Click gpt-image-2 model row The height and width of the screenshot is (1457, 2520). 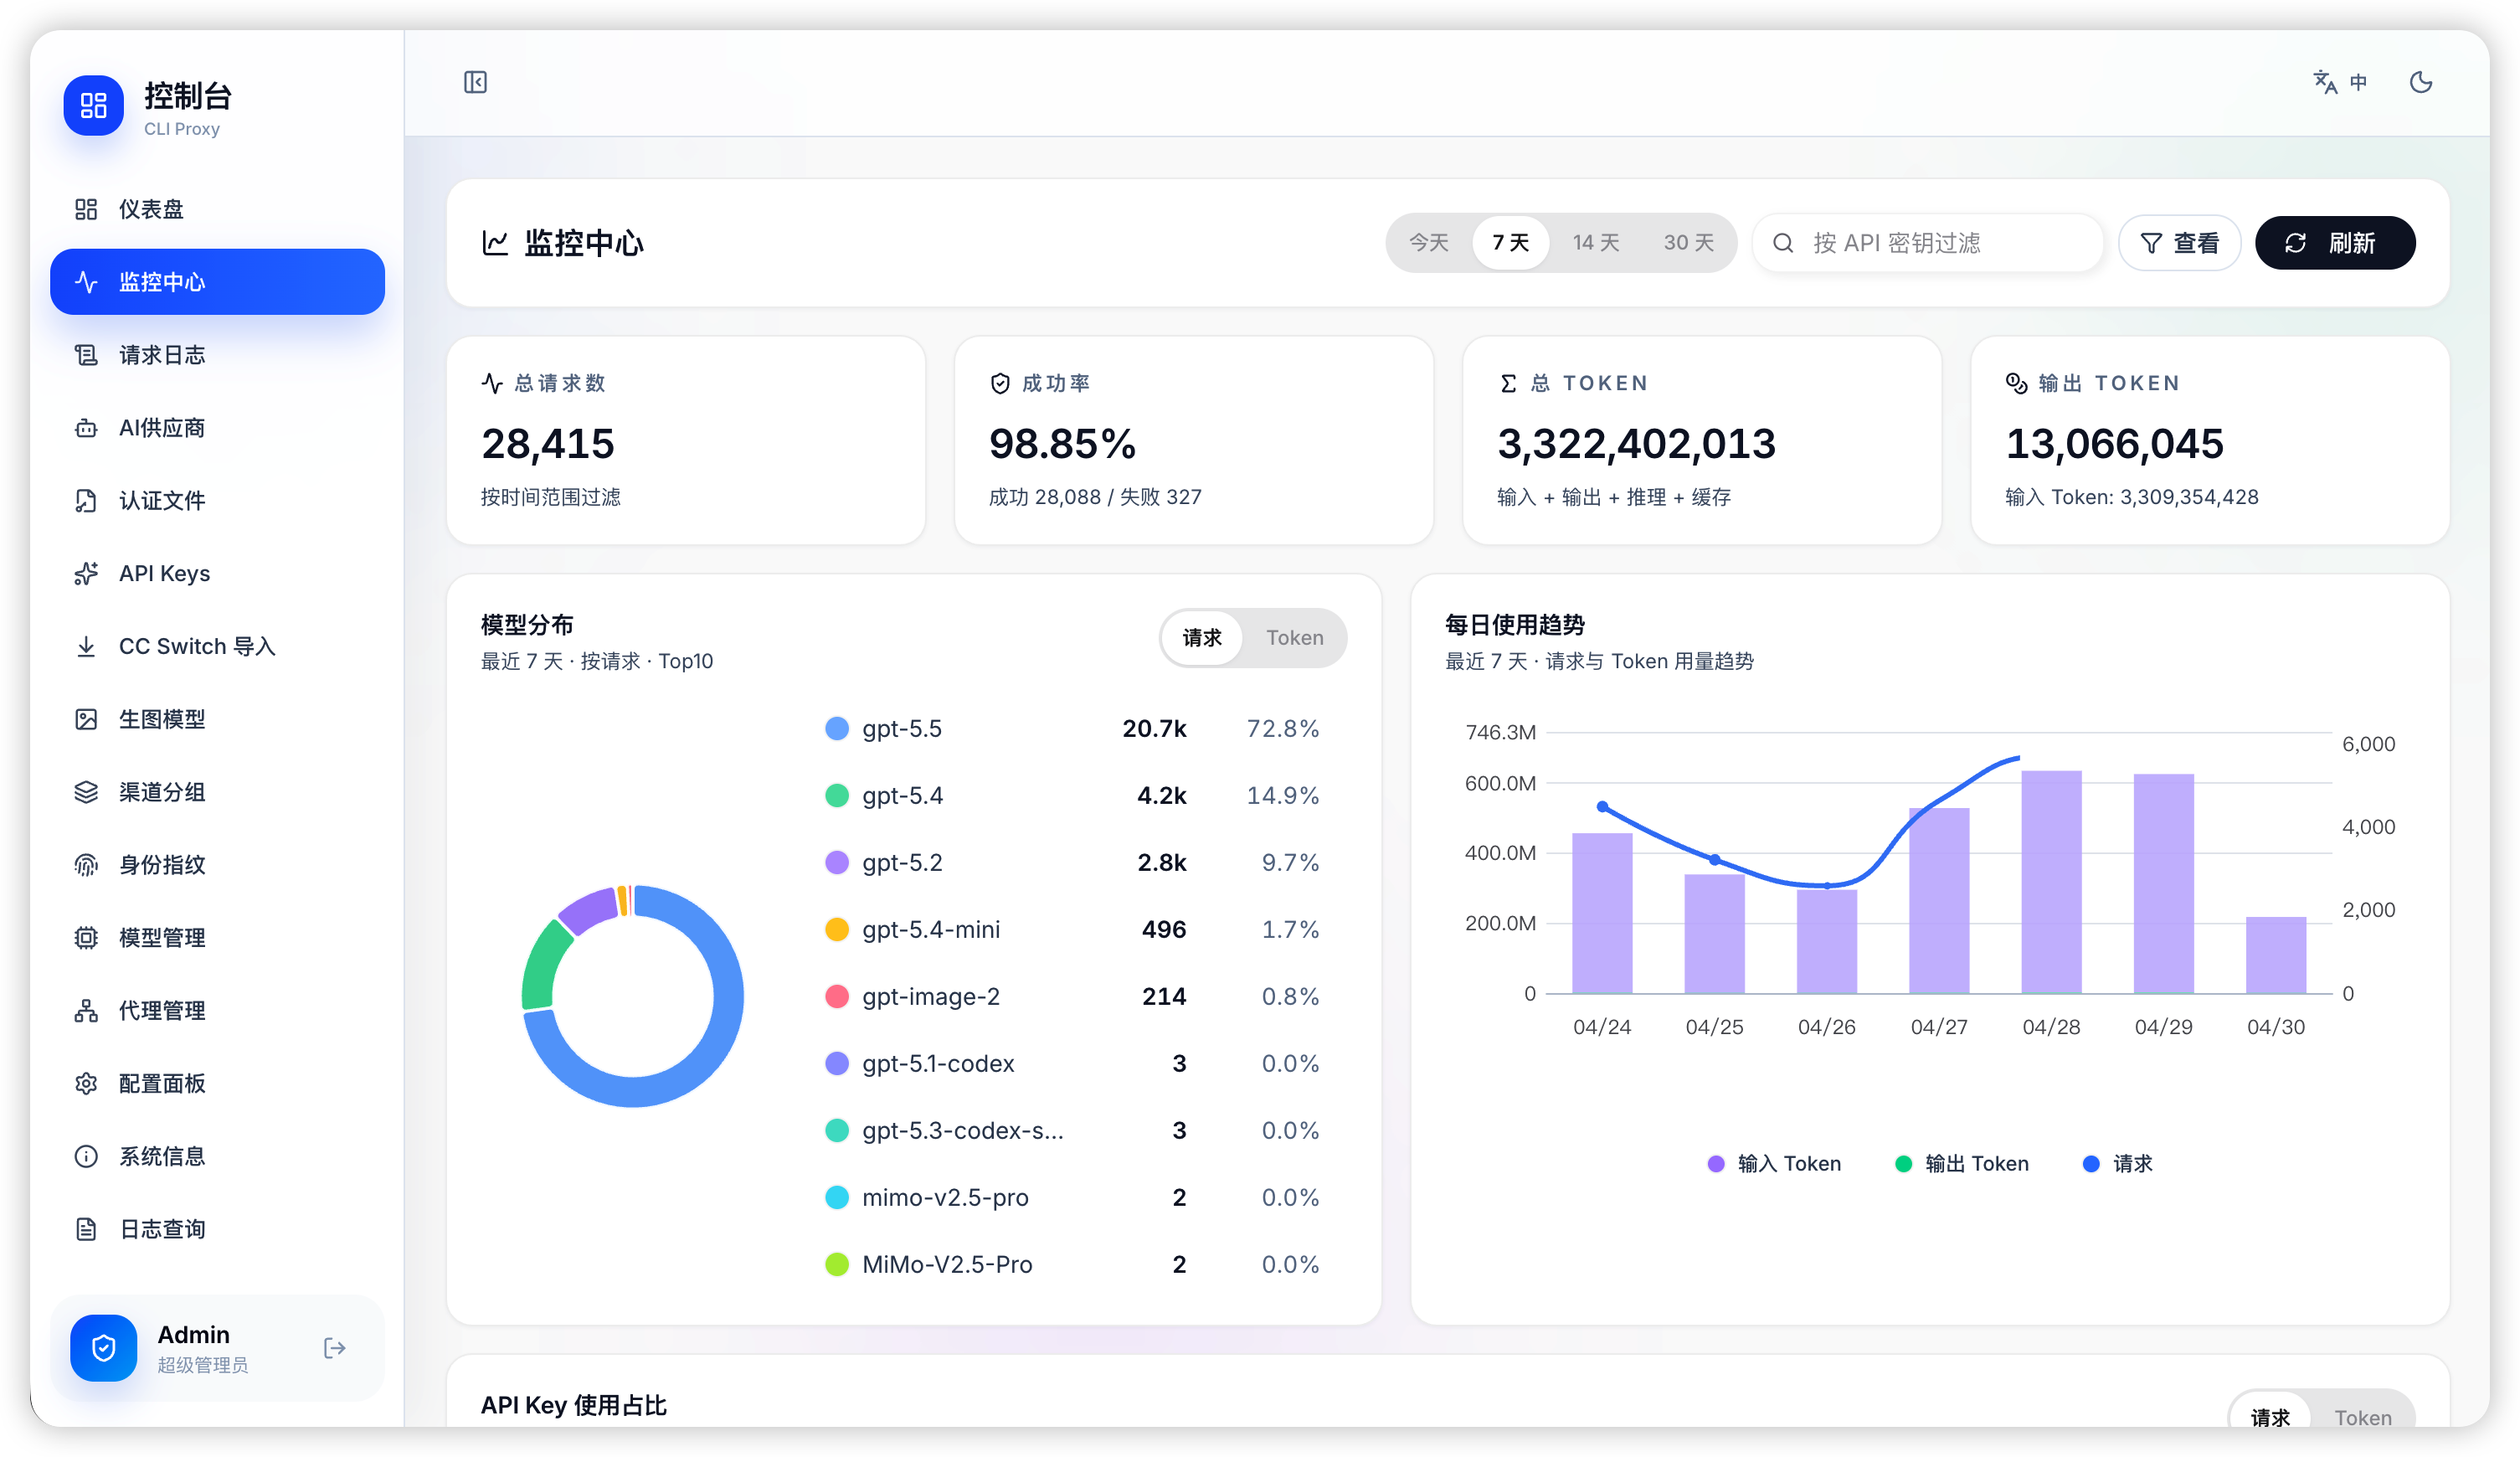pyautogui.click(x=1072, y=997)
